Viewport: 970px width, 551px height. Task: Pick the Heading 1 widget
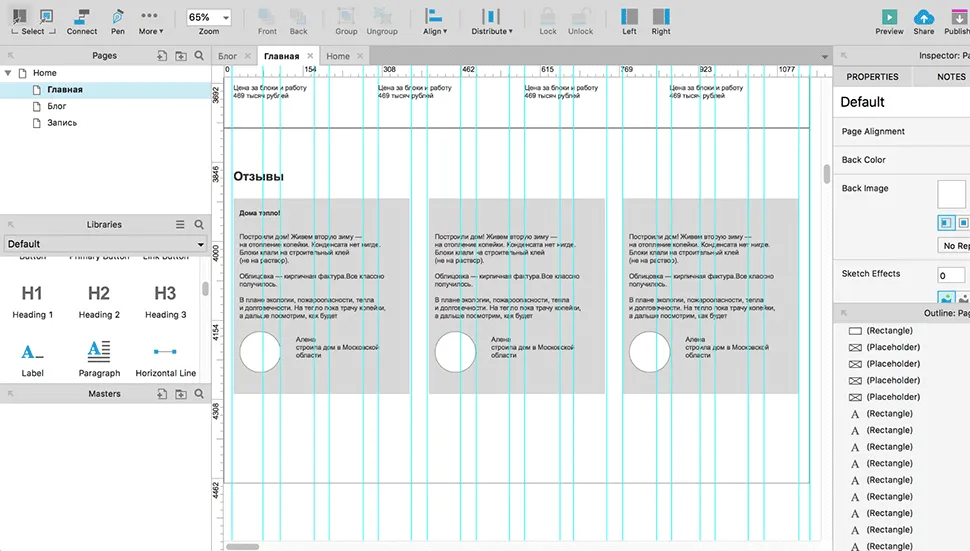pos(32,300)
